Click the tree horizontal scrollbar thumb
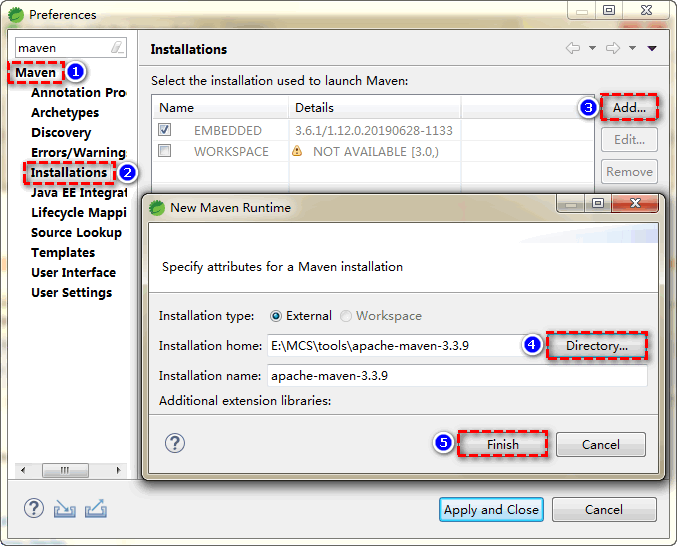 [65, 470]
